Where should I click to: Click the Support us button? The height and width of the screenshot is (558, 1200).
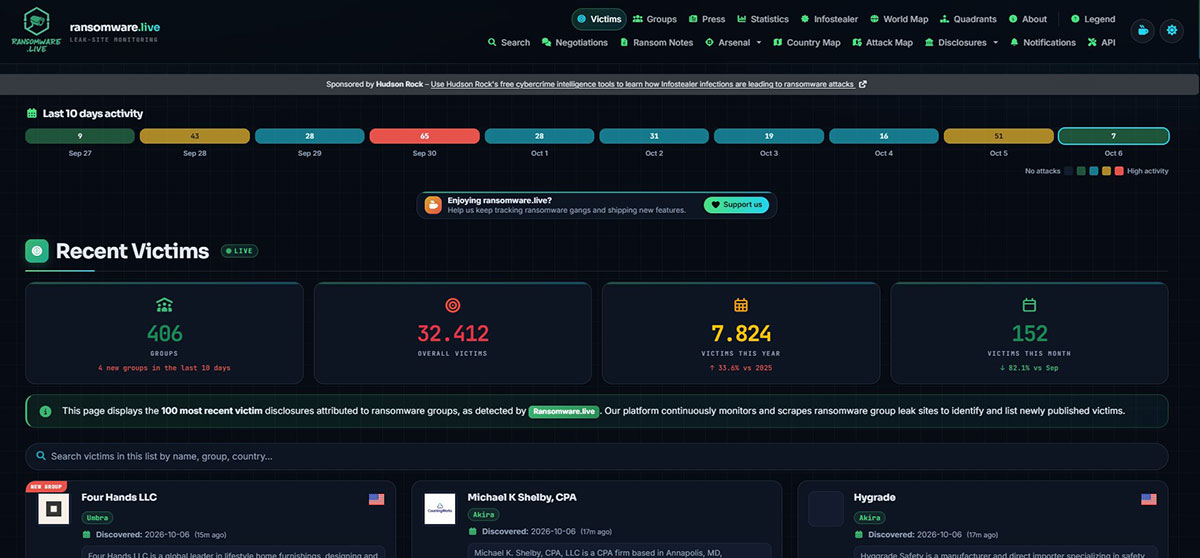pyautogui.click(x=737, y=205)
